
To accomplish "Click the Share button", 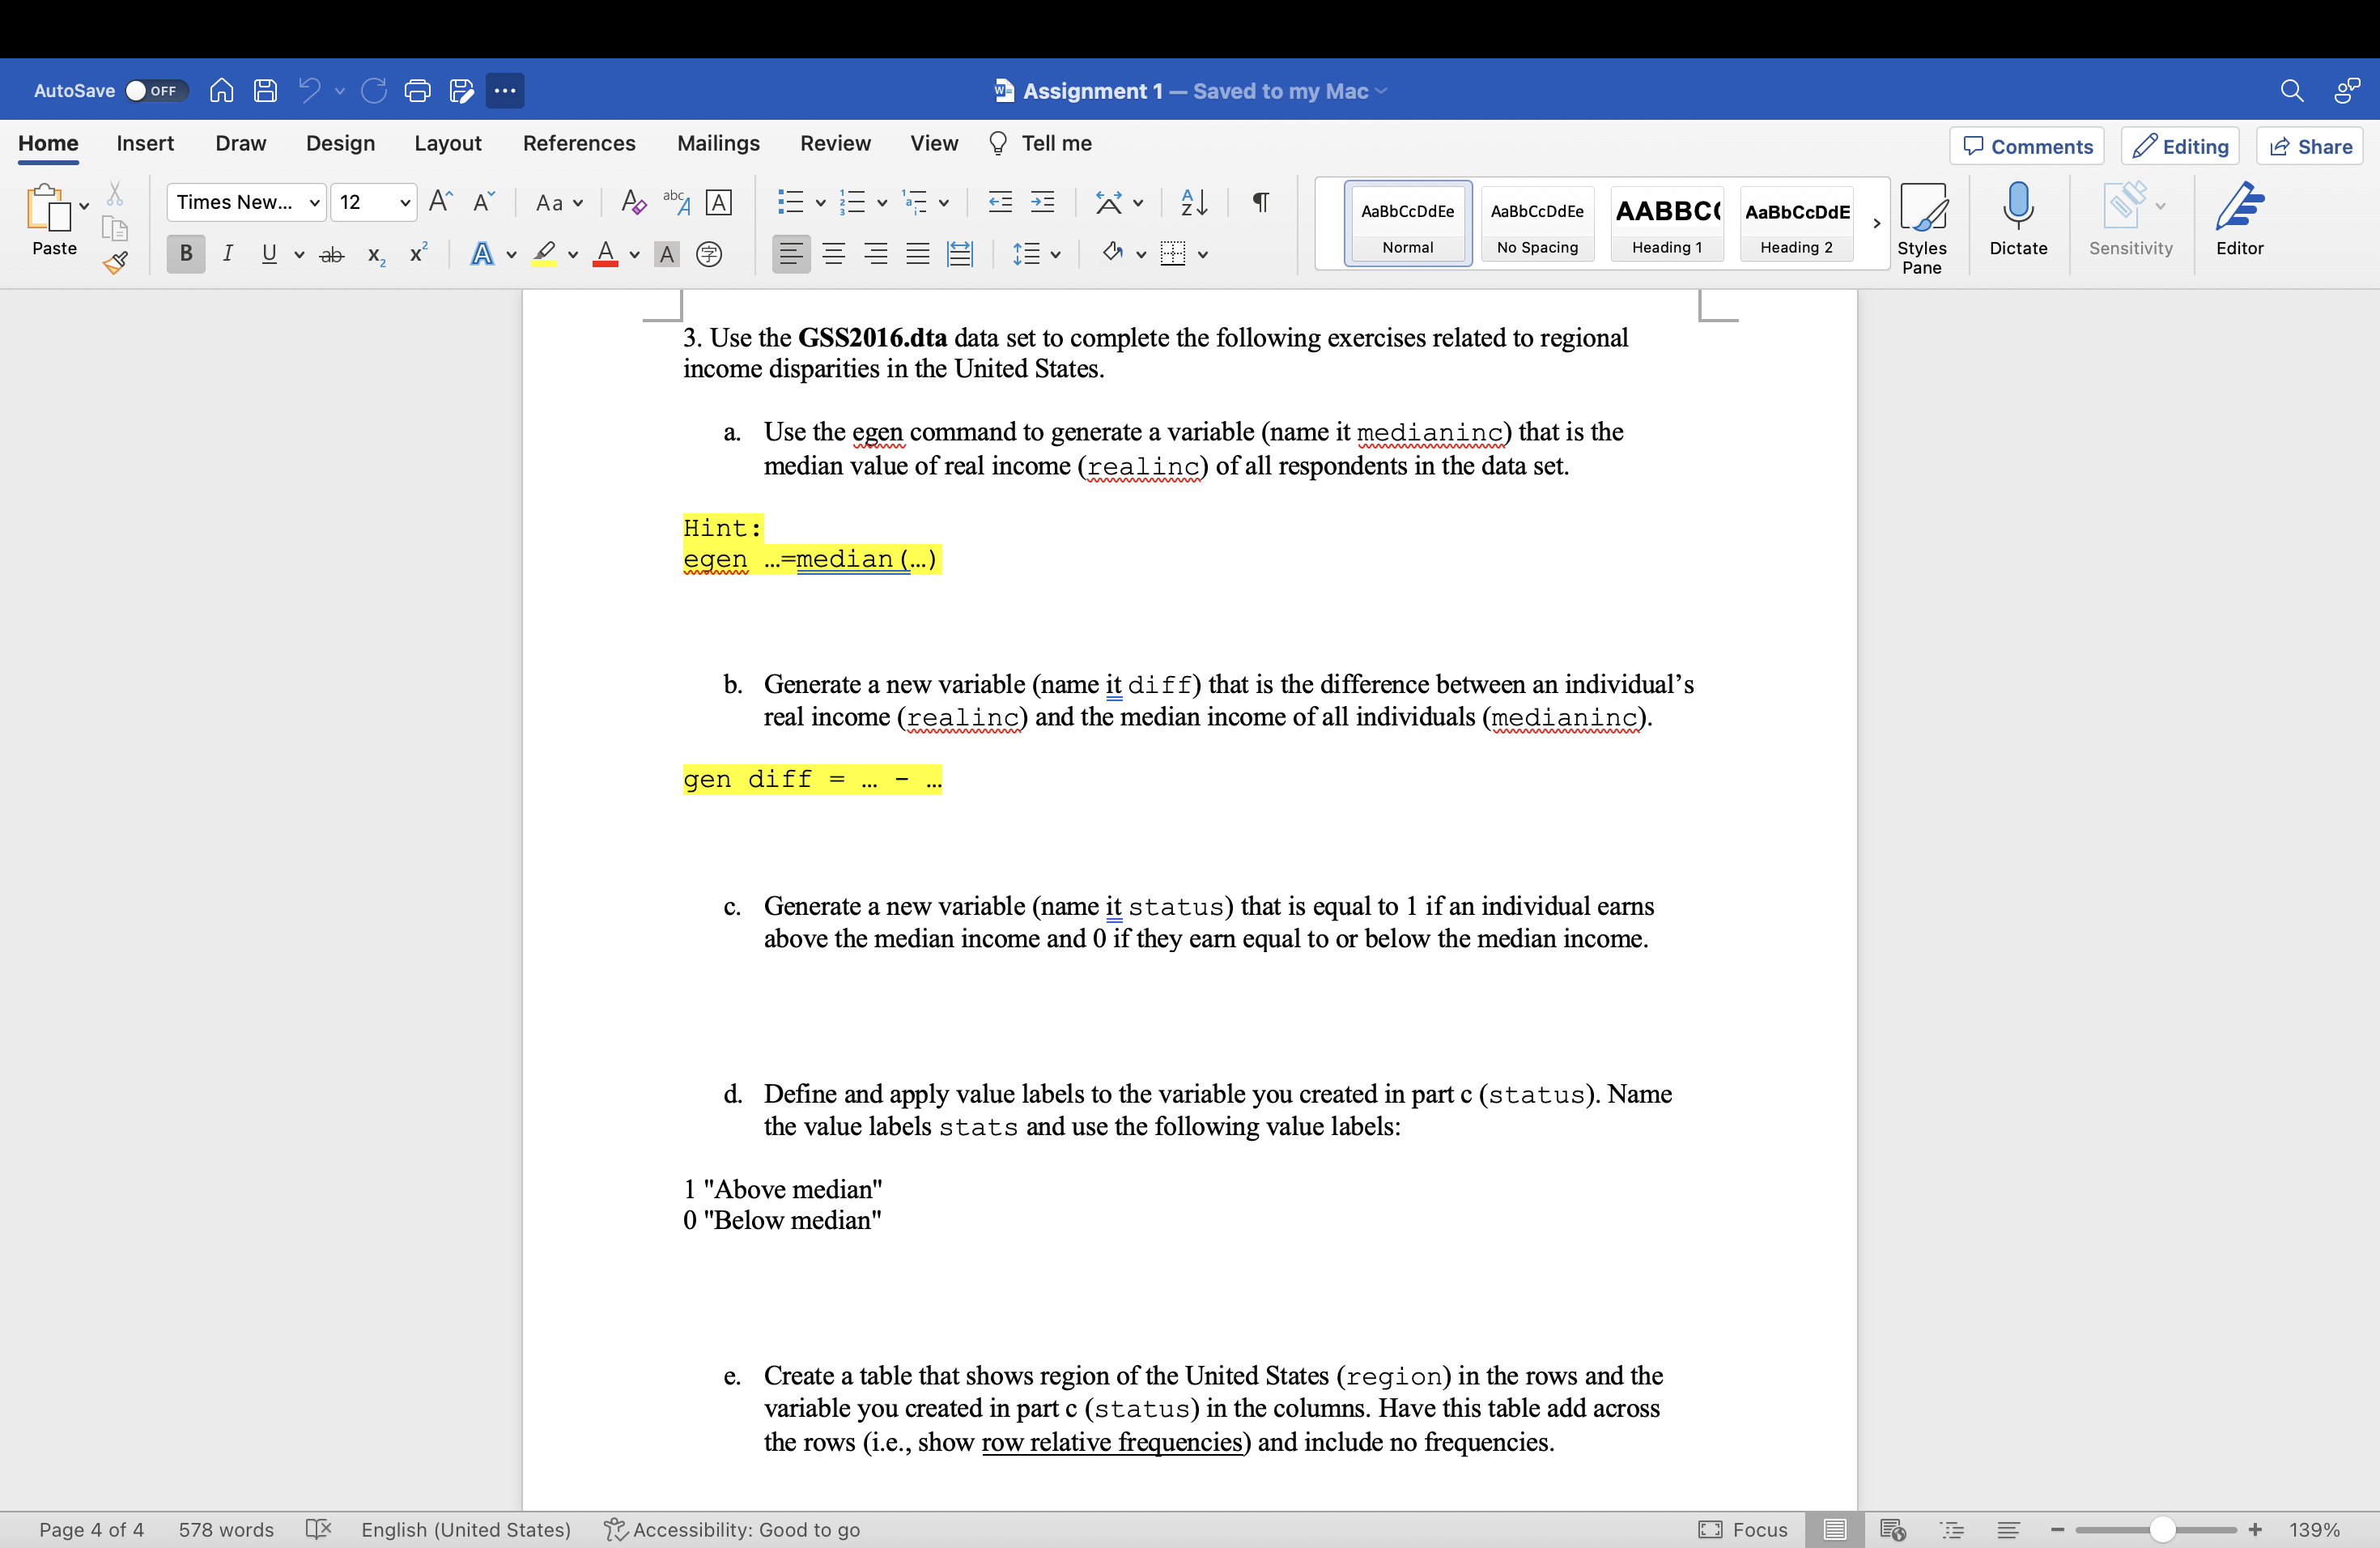I will click(2309, 146).
